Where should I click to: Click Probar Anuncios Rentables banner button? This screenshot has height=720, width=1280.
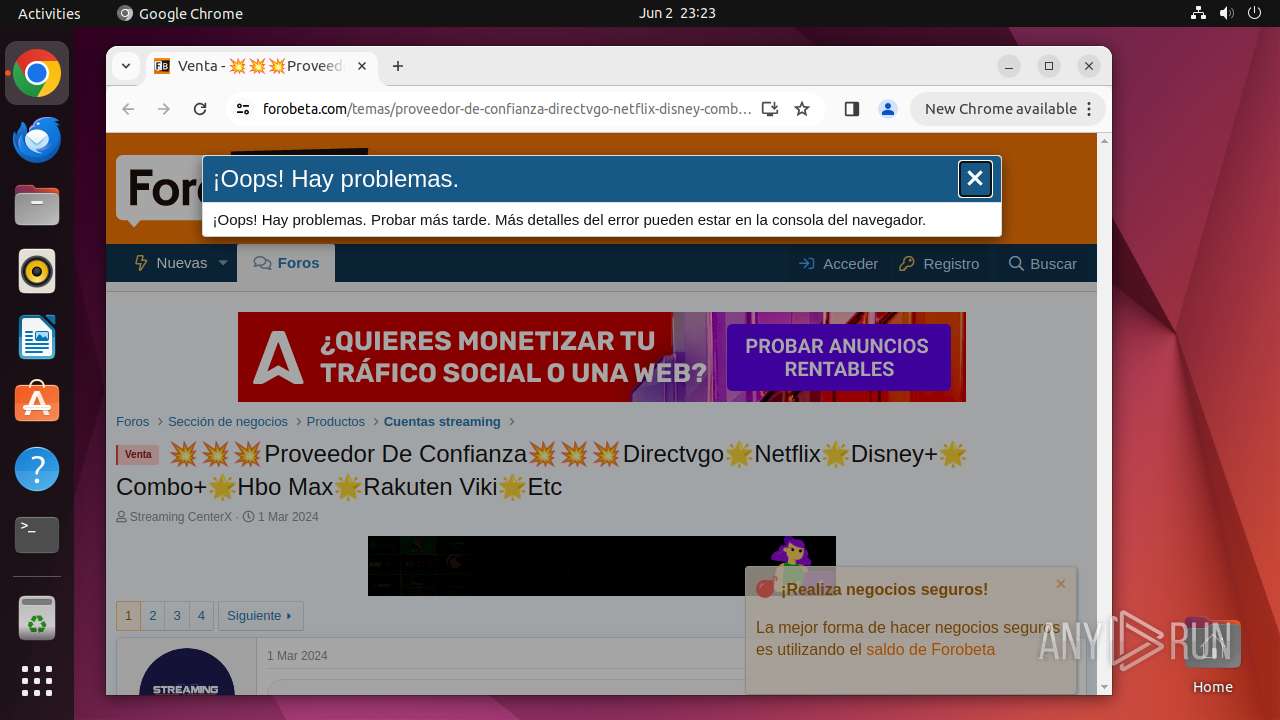[838, 357]
